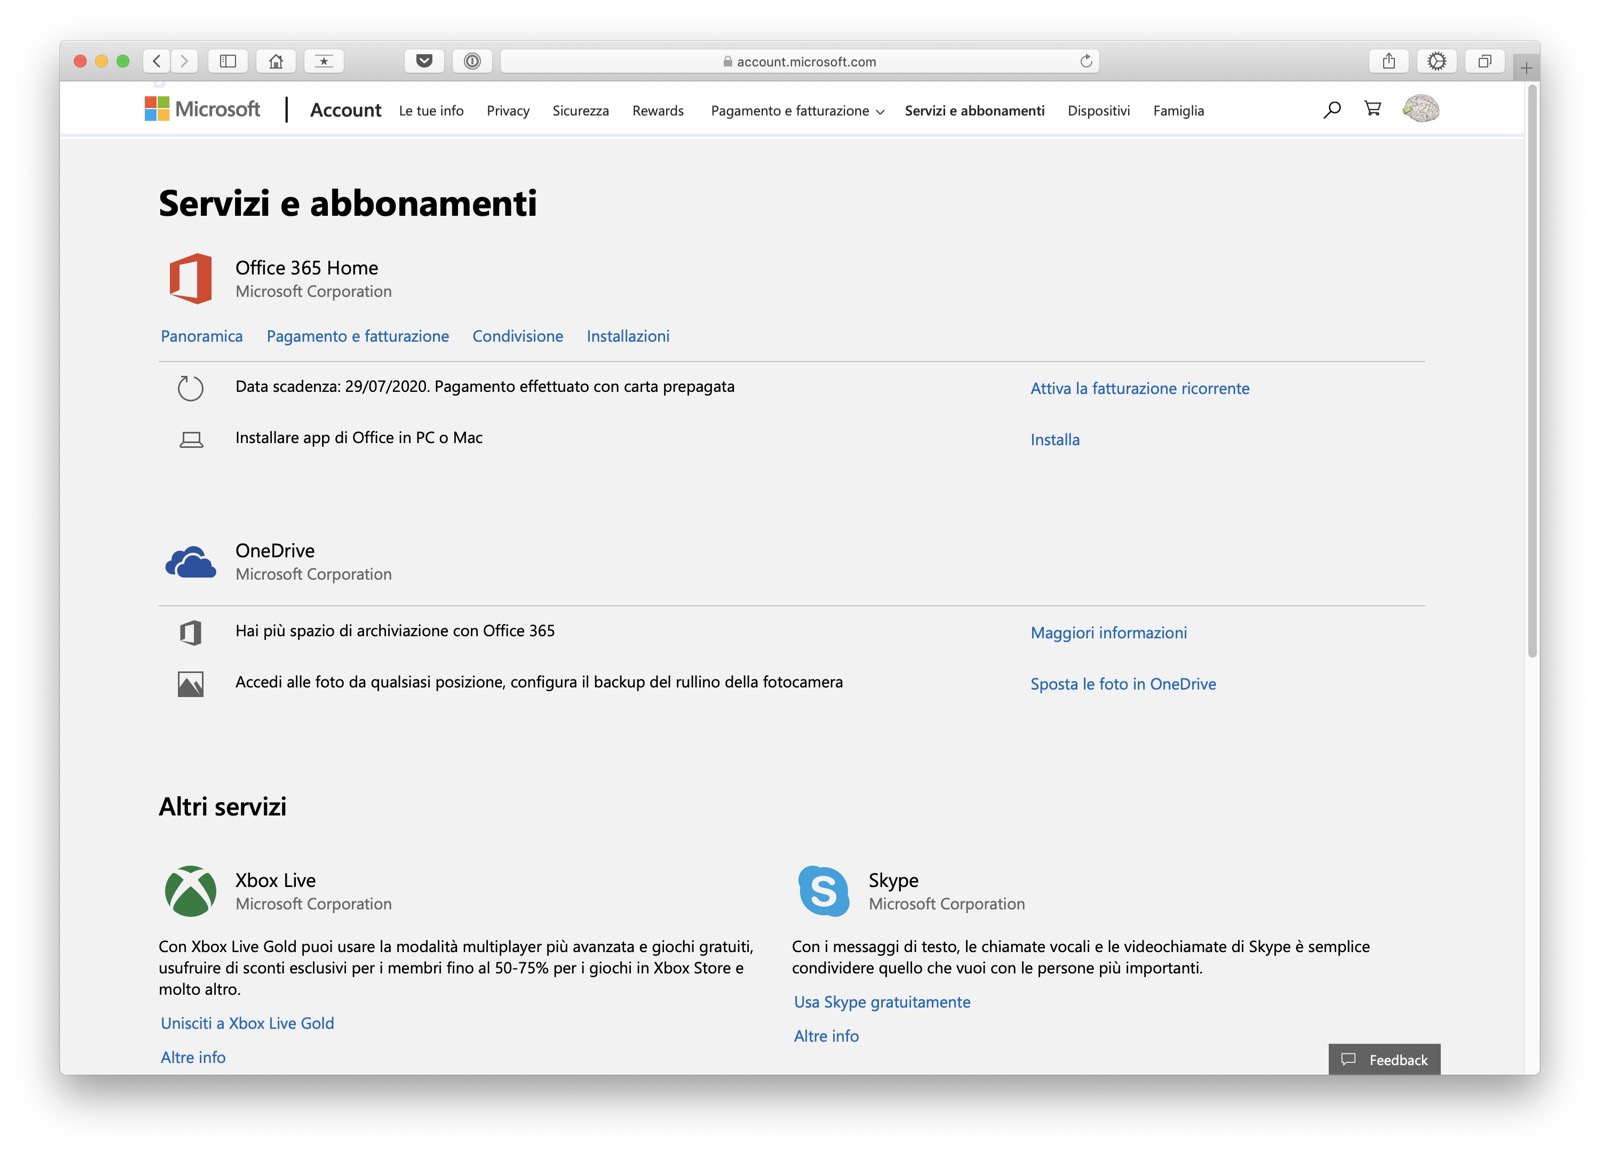This screenshot has height=1154, width=1600.
Task: Click the OneDrive cloud icon
Action: [x=190, y=562]
